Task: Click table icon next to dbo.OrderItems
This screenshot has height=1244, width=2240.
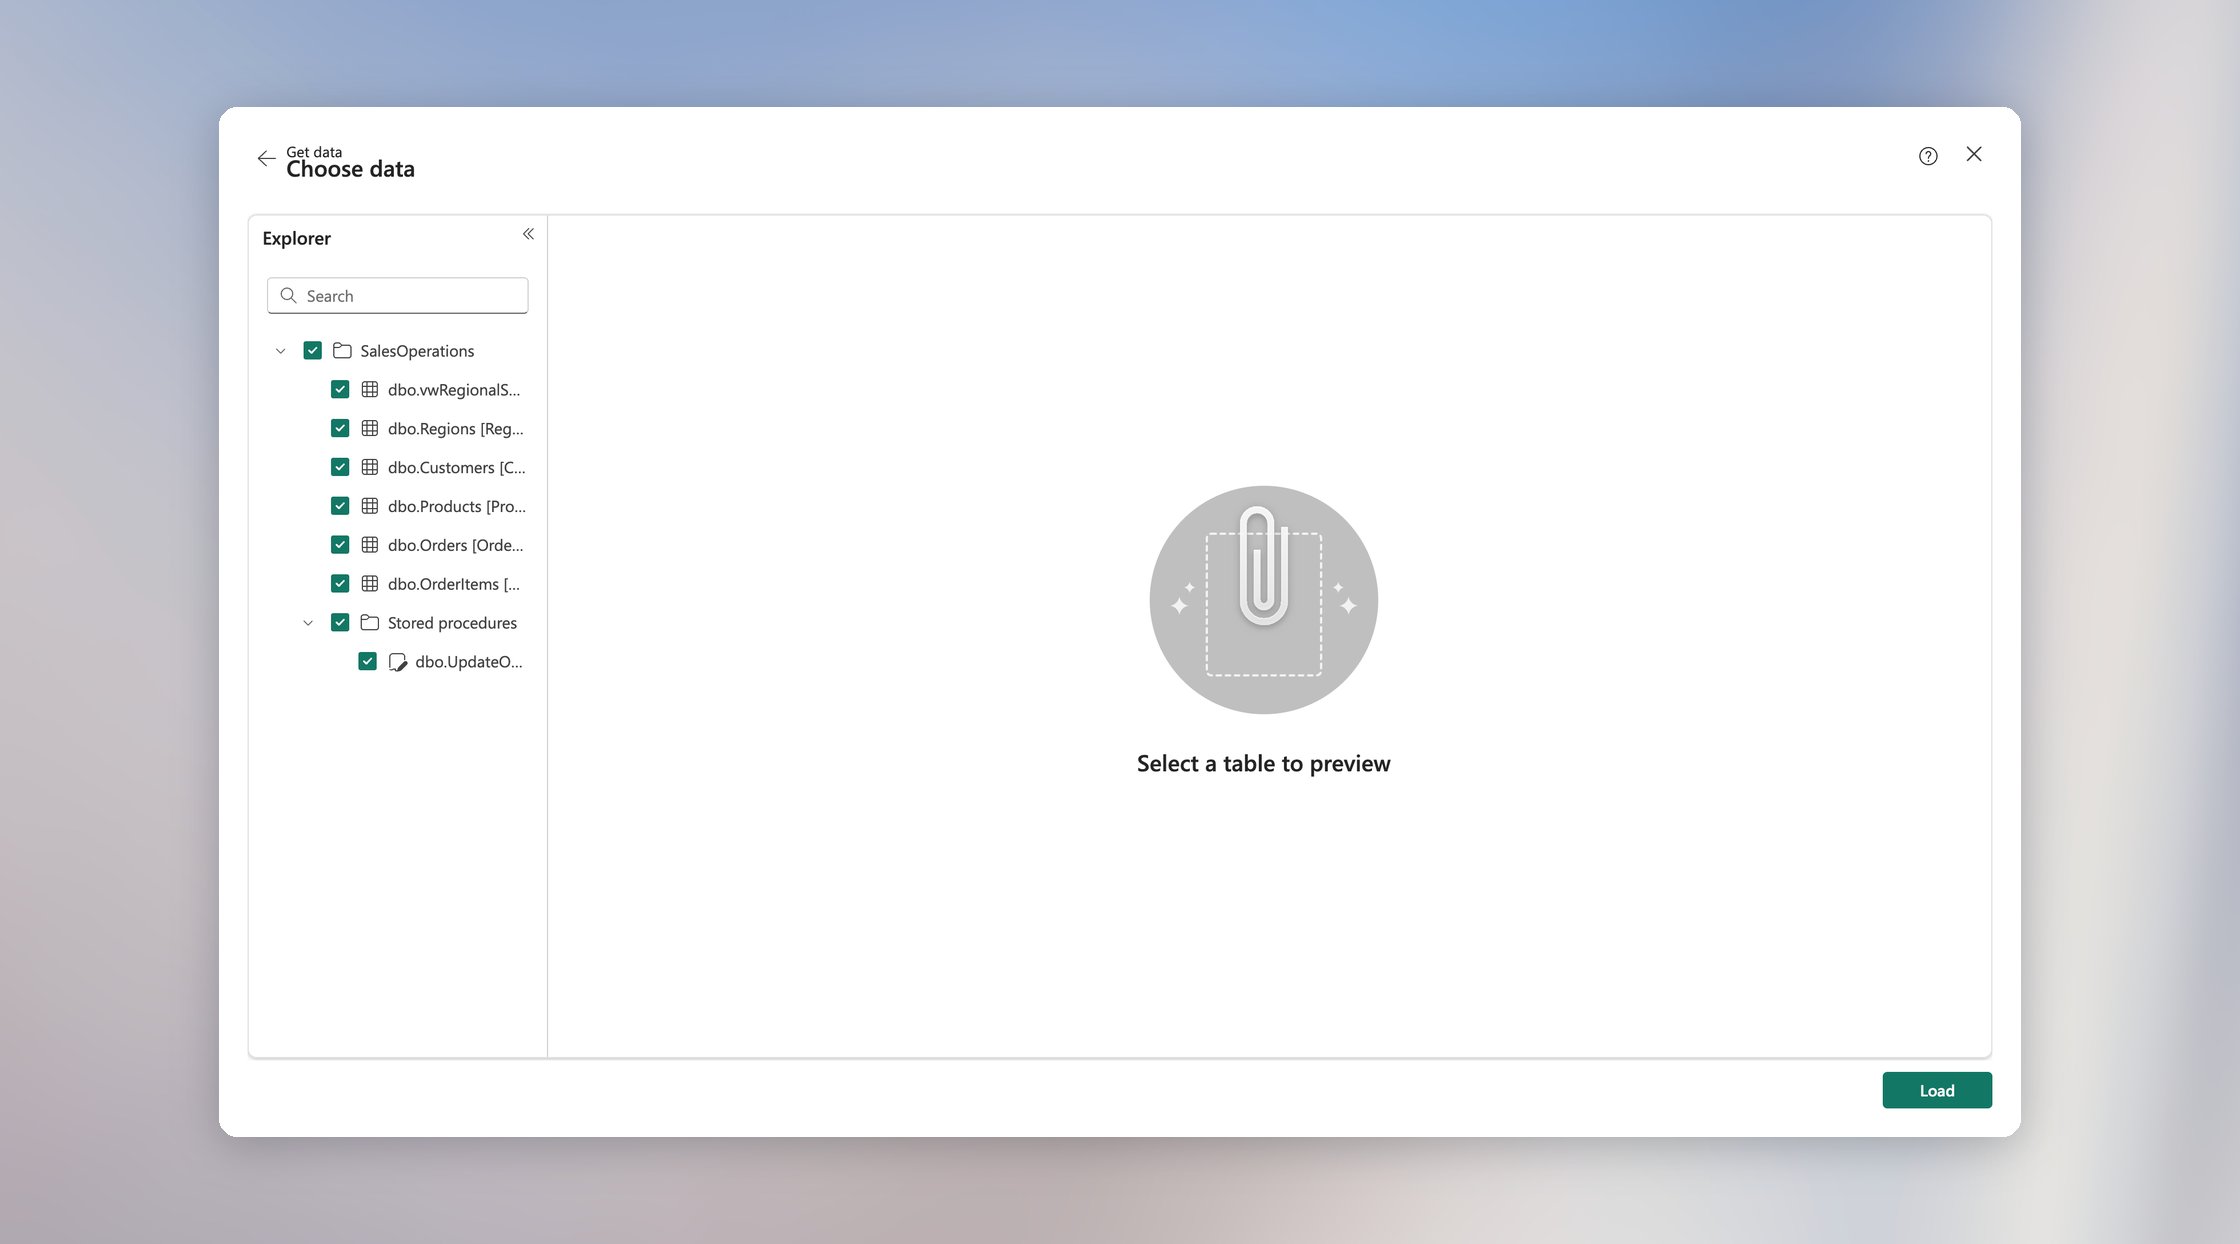Action: (370, 583)
